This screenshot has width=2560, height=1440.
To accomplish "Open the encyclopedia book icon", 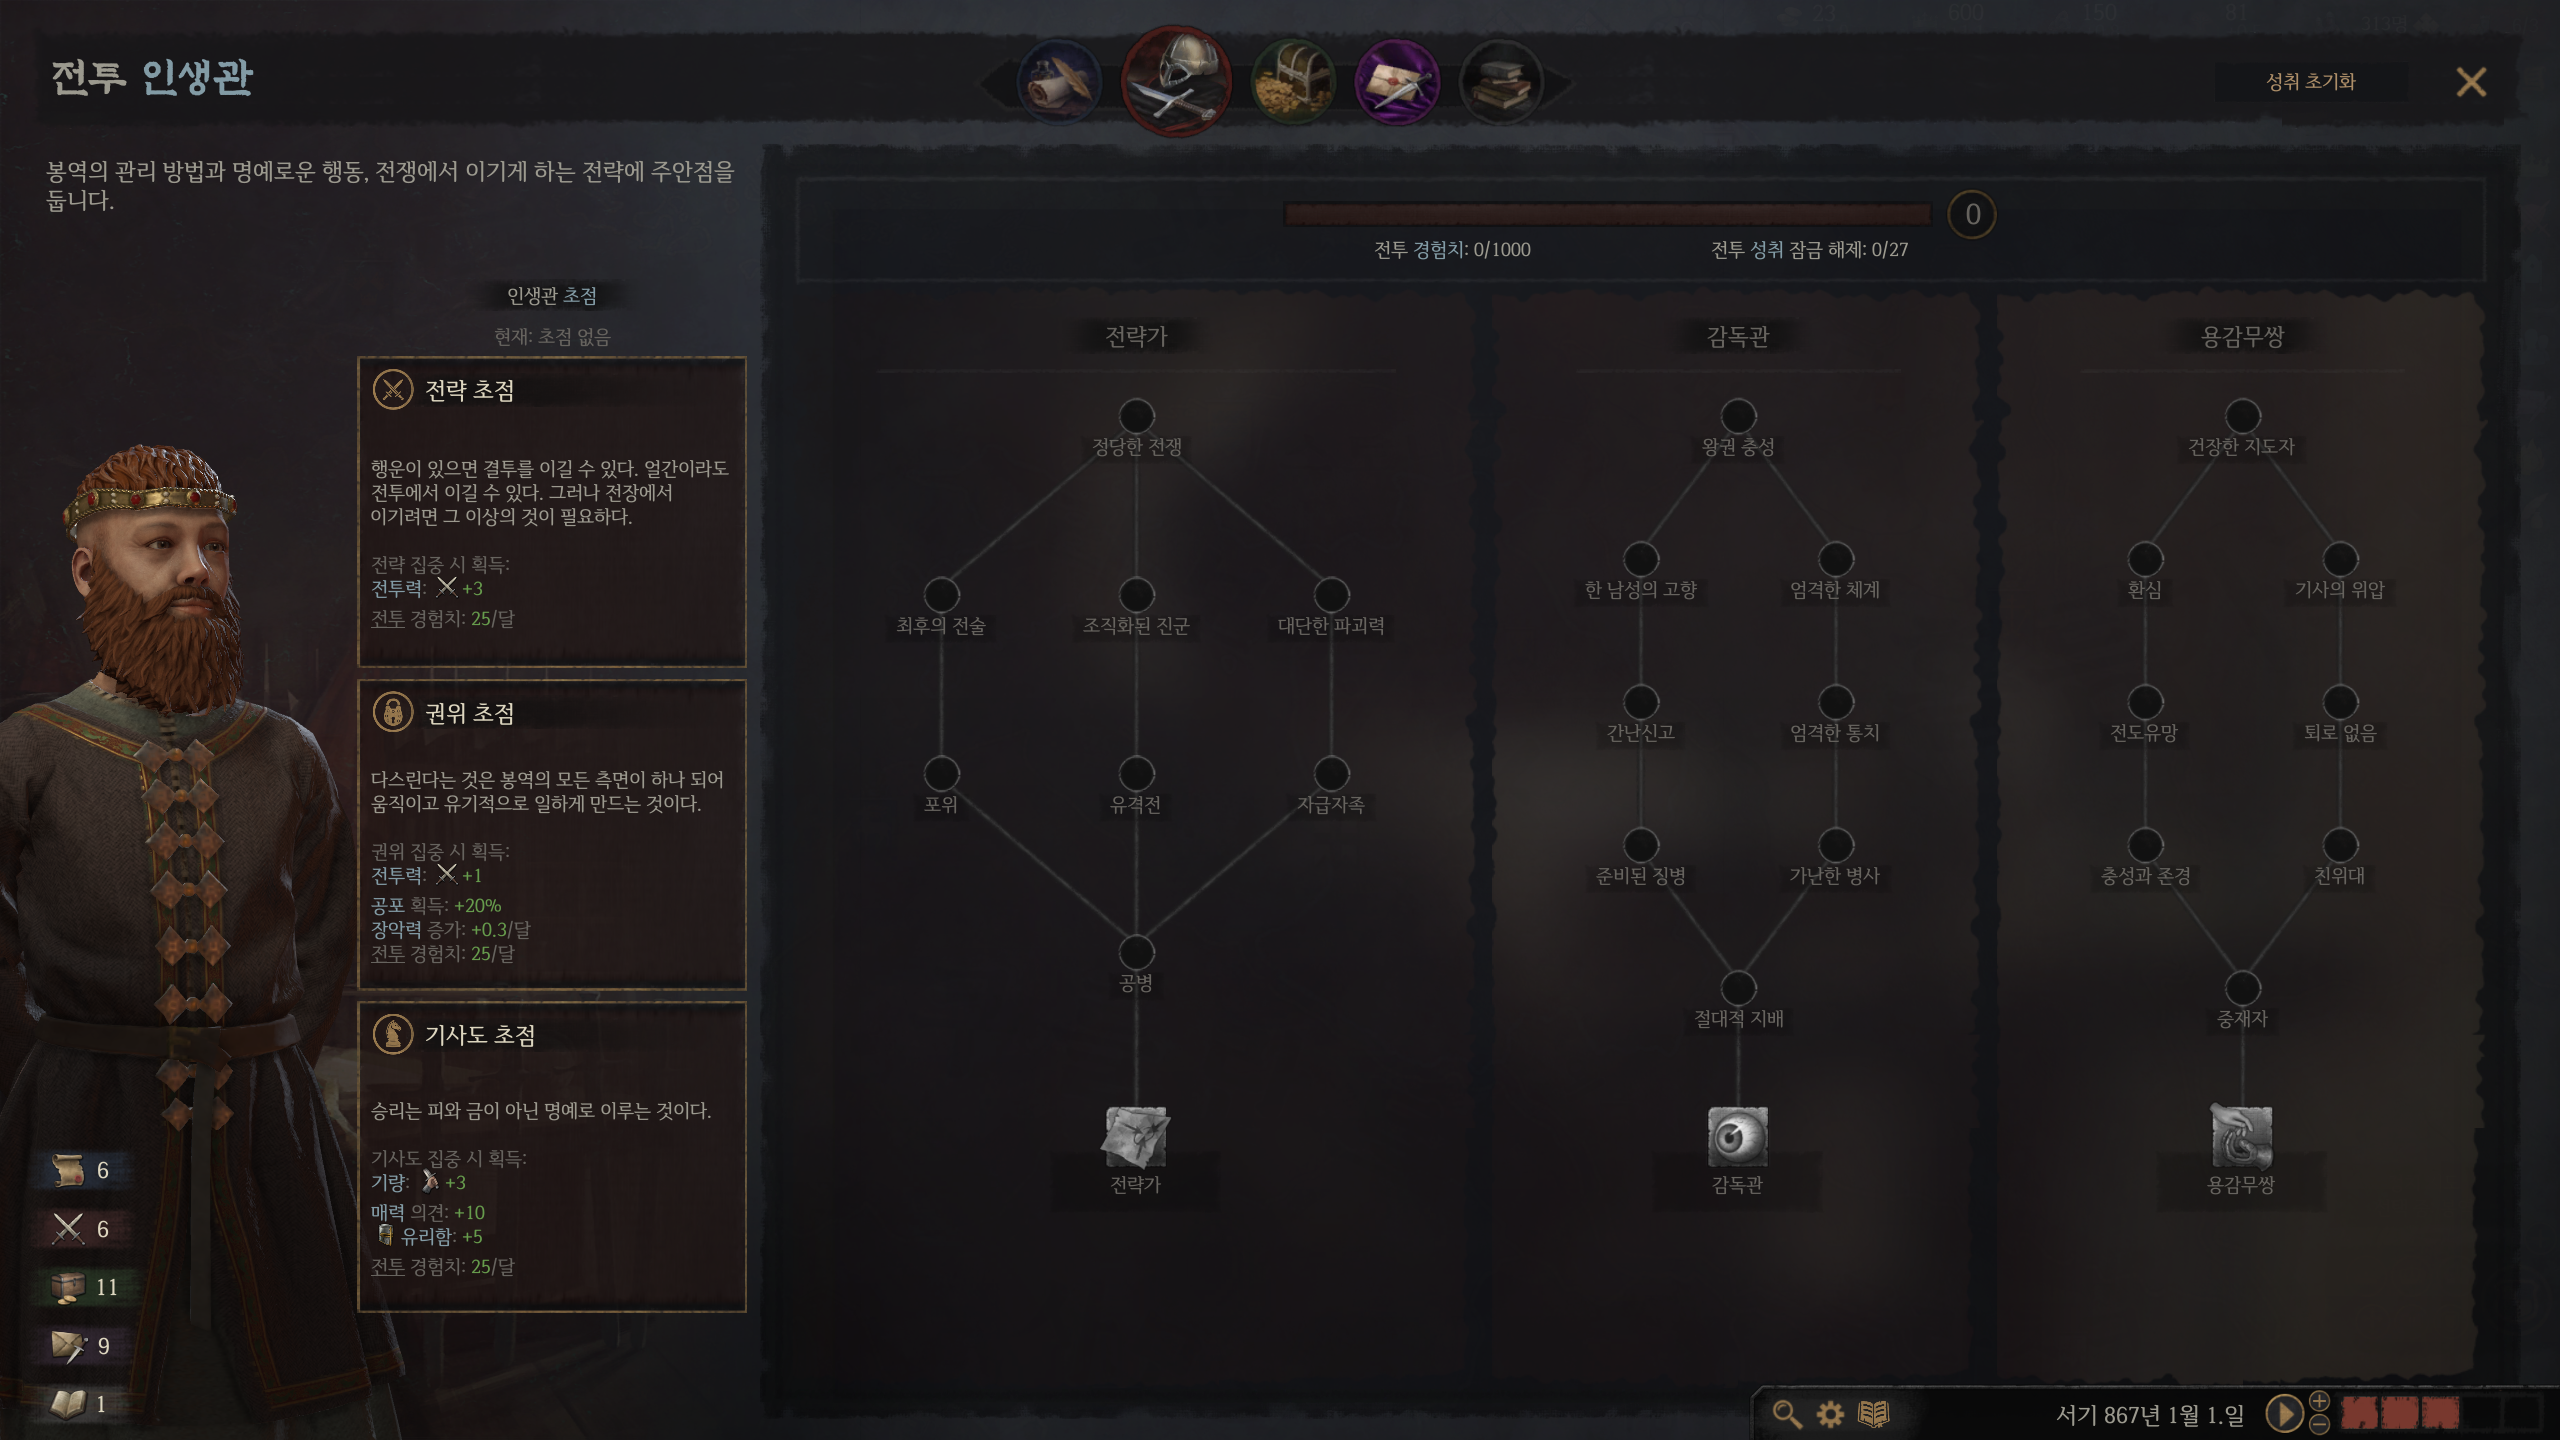I will 1873,1414.
